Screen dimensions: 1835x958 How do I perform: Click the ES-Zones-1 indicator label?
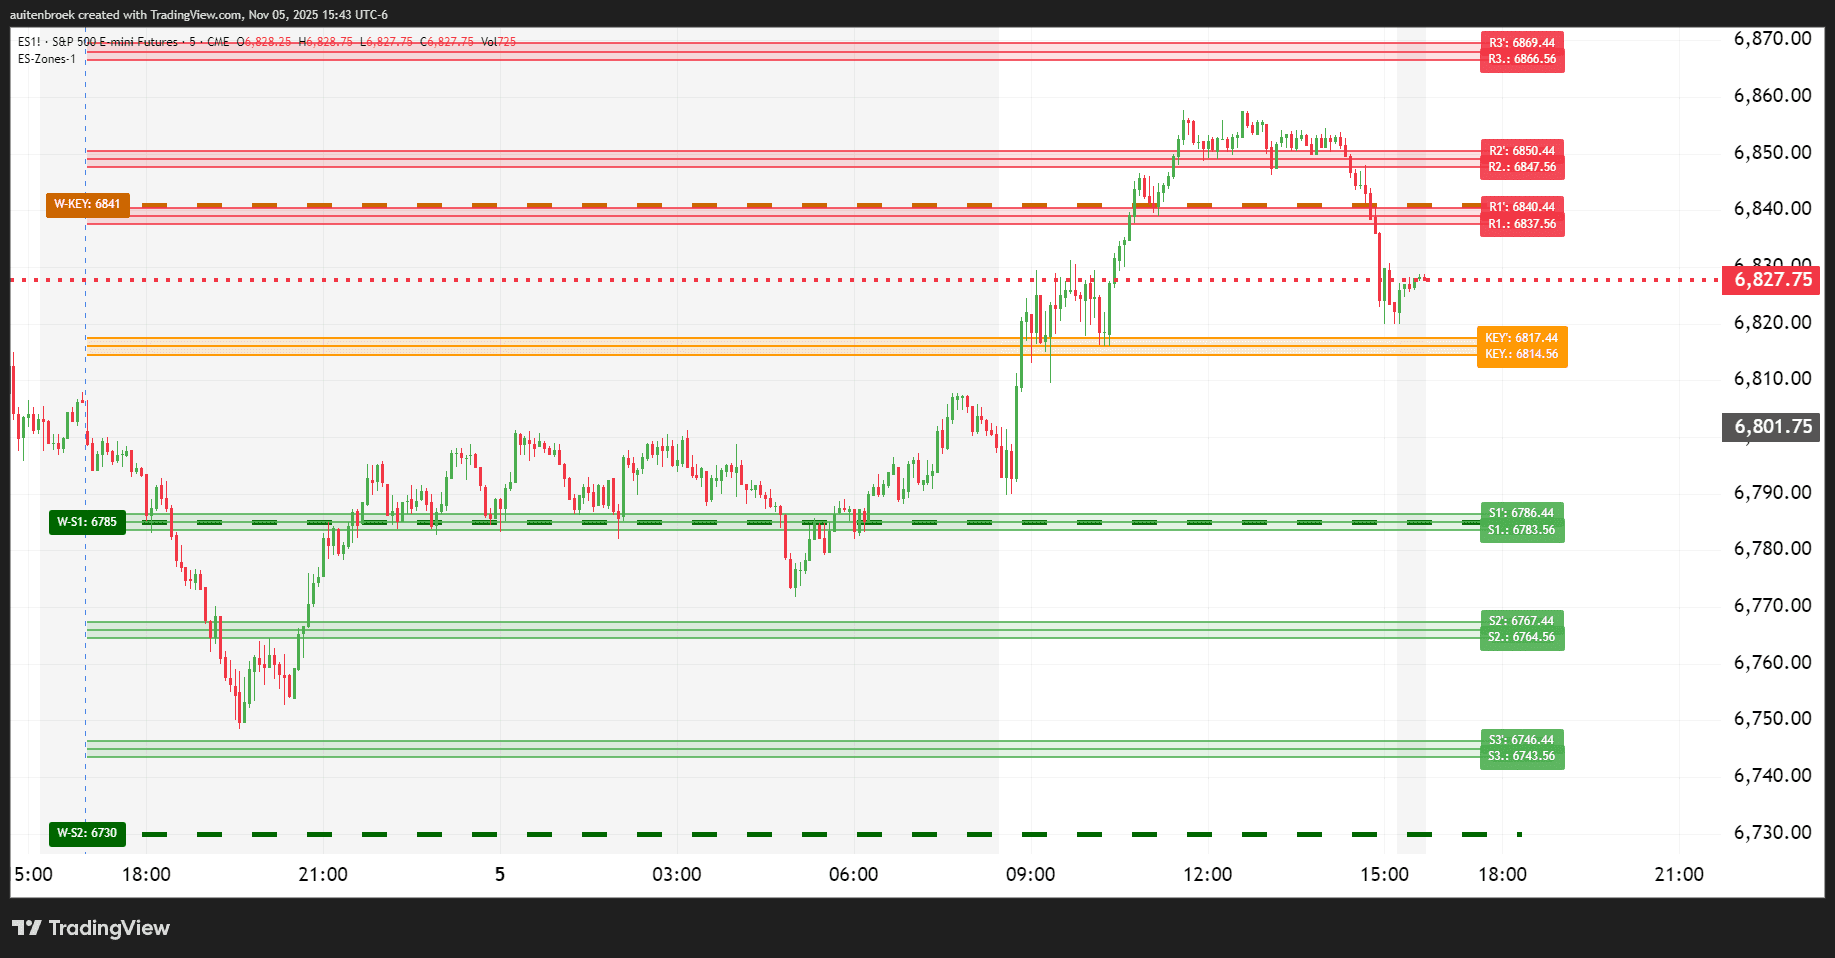coord(45,59)
